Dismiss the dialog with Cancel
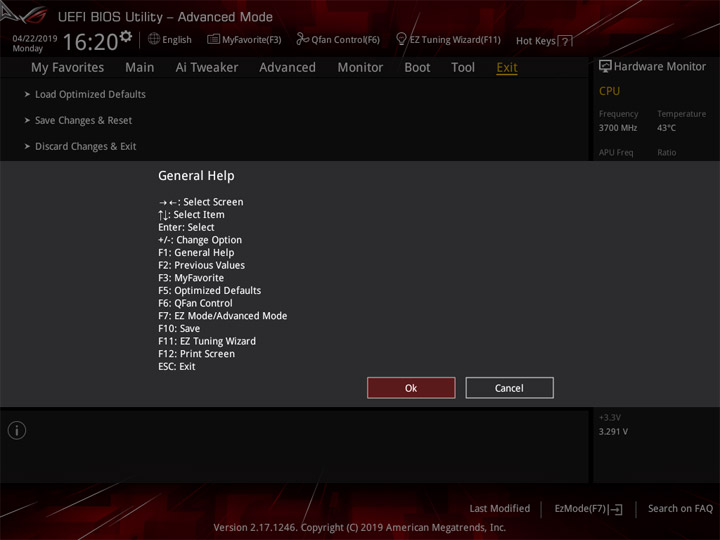 (509, 388)
